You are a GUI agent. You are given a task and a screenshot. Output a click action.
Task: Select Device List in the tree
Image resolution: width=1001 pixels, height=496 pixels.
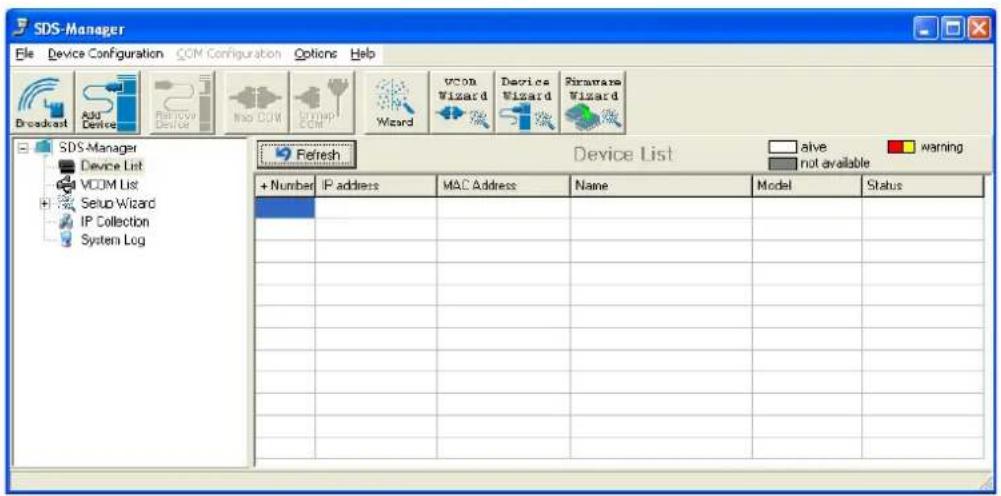pyautogui.click(x=112, y=167)
